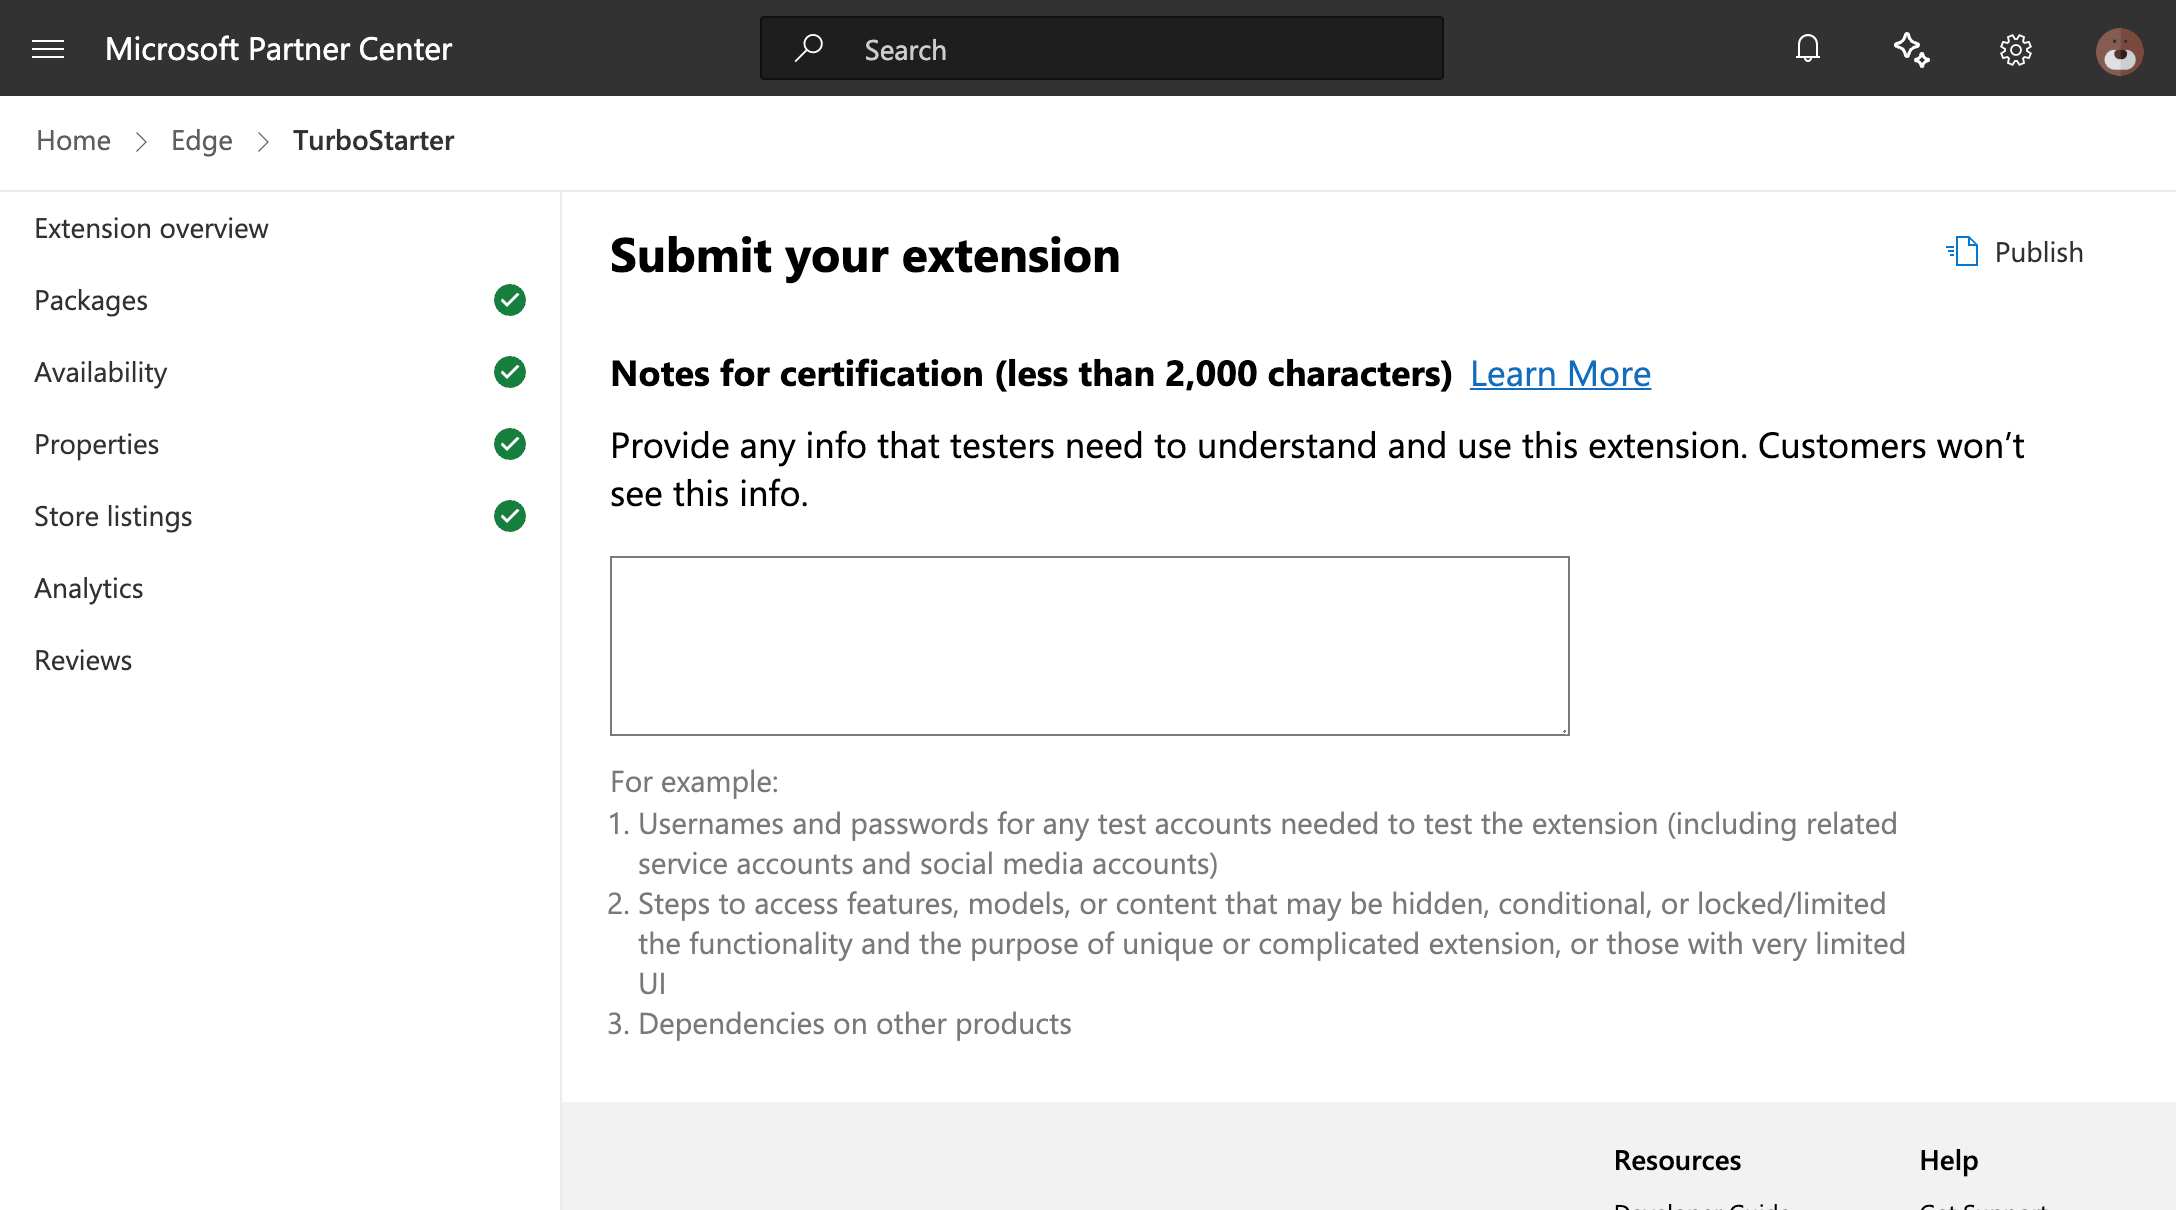Image resolution: width=2176 pixels, height=1210 pixels.
Task: Open the user profile avatar
Action: [2119, 51]
